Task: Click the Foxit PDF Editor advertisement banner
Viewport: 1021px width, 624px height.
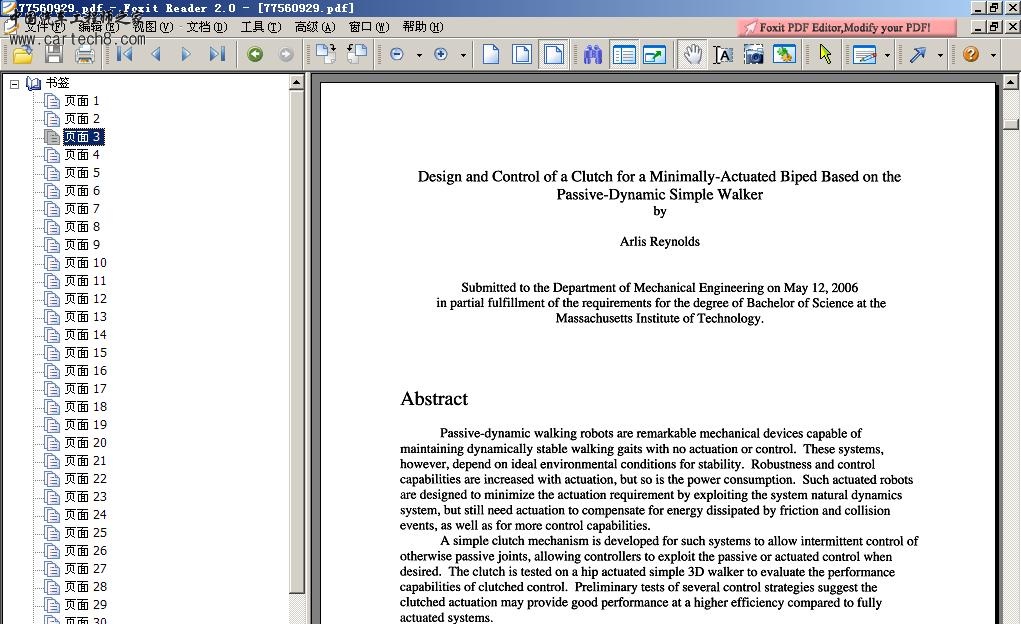Action: click(x=836, y=27)
